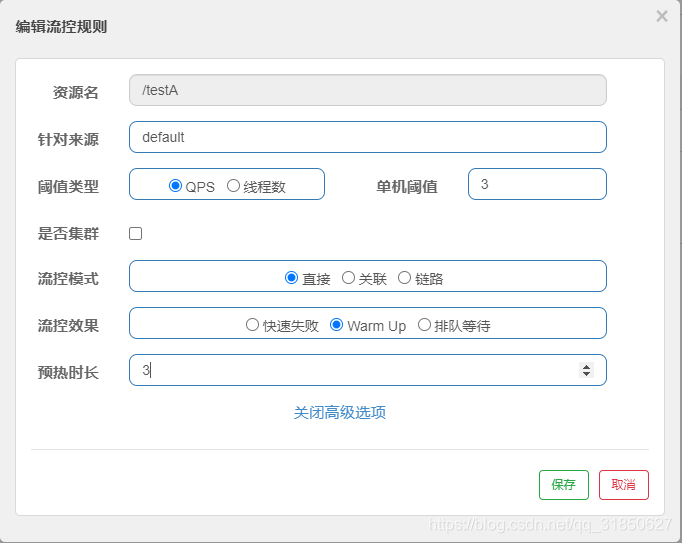Cancel editing with 取消 button
The height and width of the screenshot is (543, 682).
pyautogui.click(x=624, y=485)
